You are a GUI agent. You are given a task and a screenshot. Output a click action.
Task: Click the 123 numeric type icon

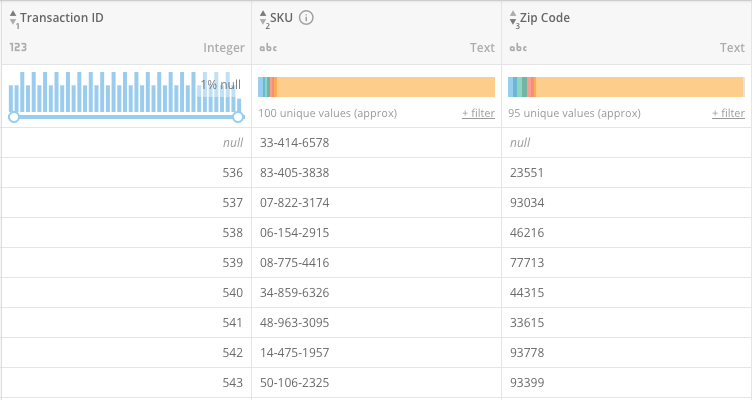tap(17, 48)
